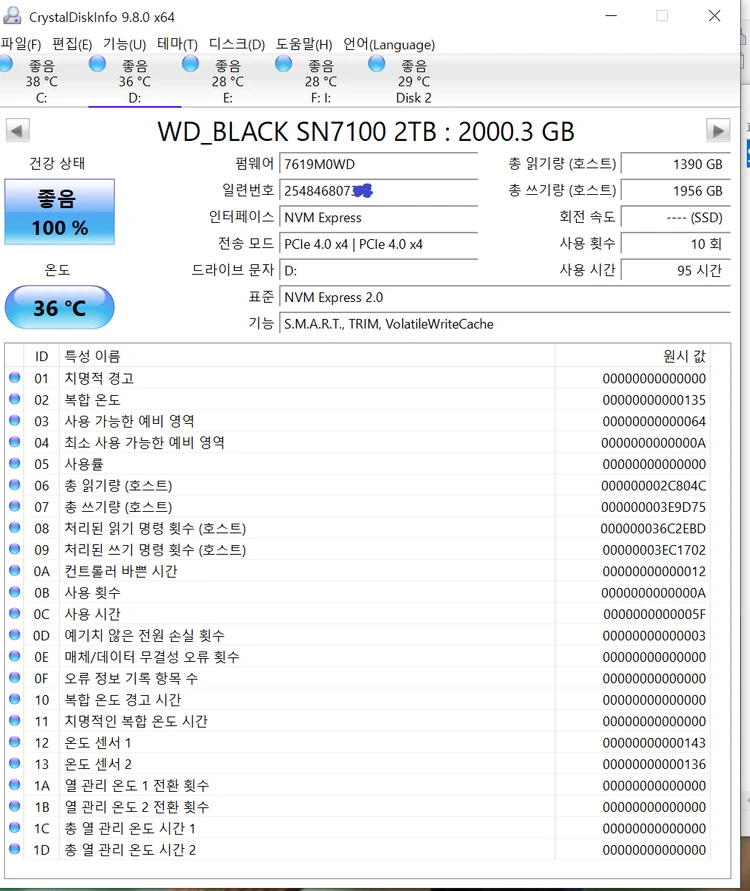Screen dimensions: 750x891
Task: Click total host reads value 1390 GB
Action: click(676, 164)
